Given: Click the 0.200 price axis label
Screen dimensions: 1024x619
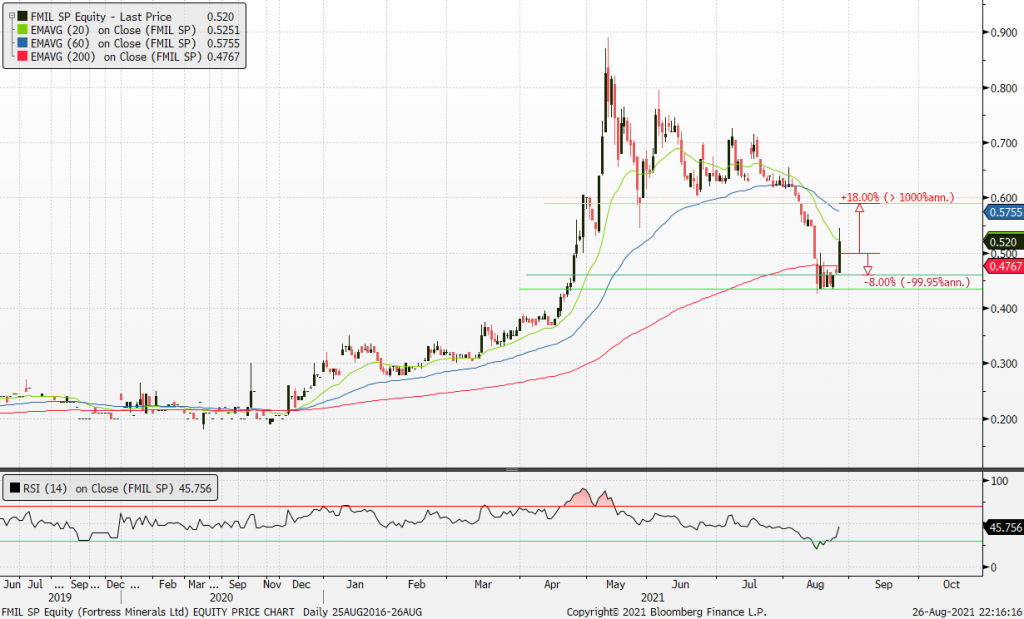Looking at the screenshot, I should click(x=1004, y=419).
